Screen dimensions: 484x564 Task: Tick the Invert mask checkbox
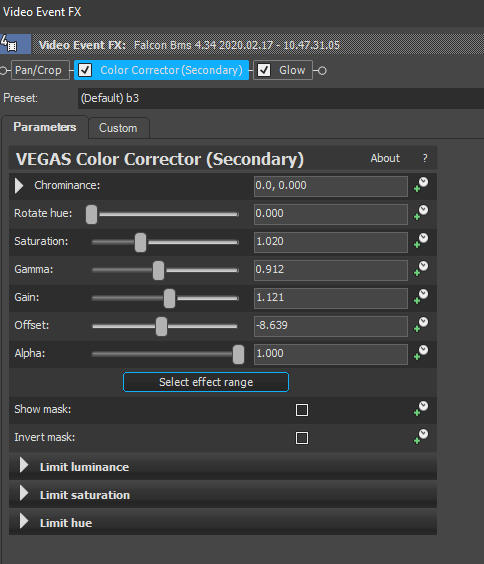pos(302,438)
